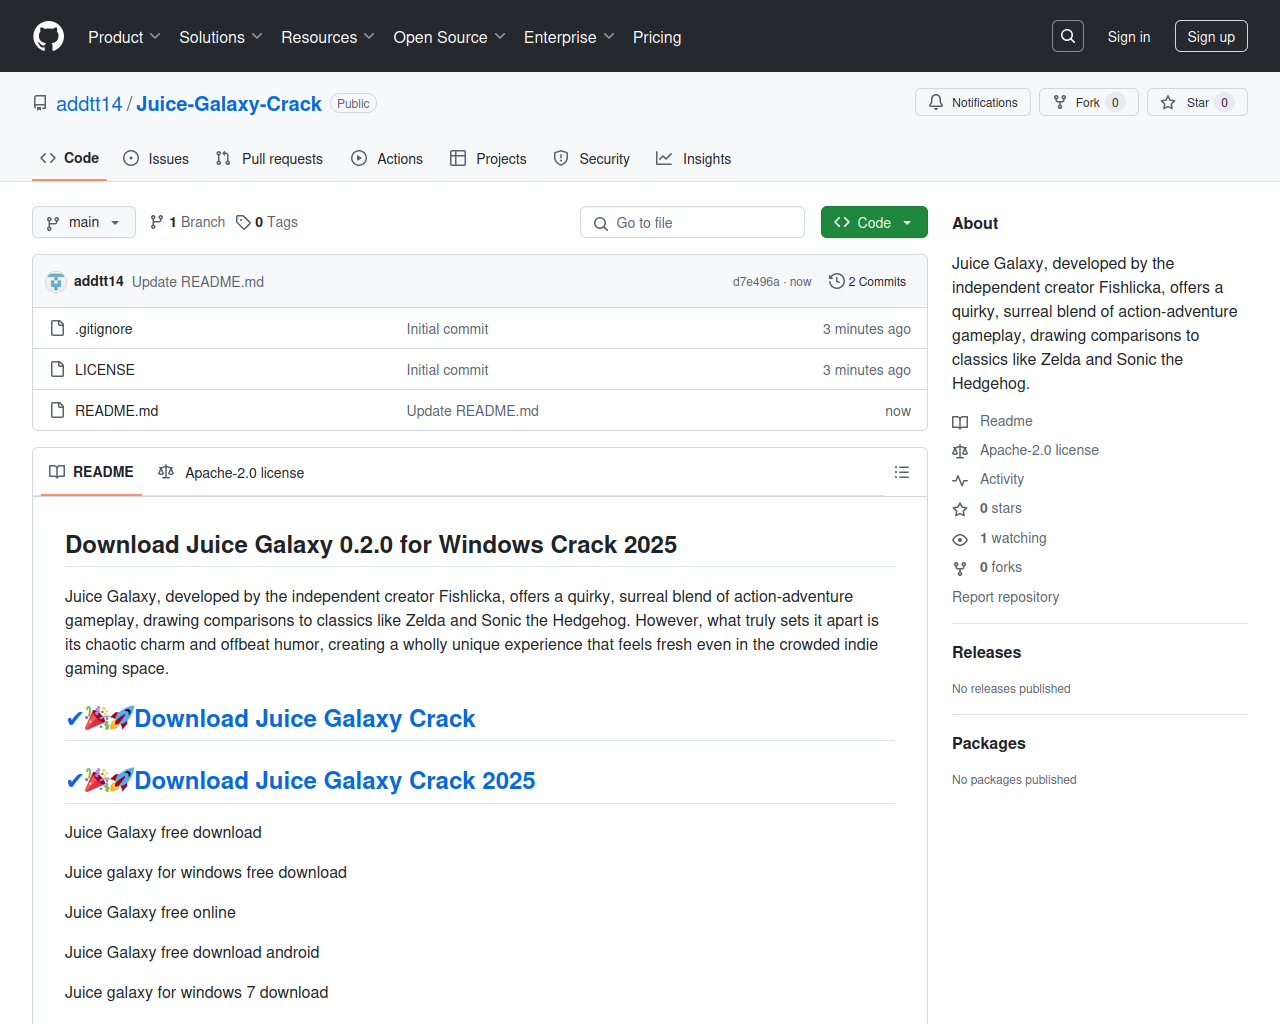Open the Projects tab

[488, 159]
